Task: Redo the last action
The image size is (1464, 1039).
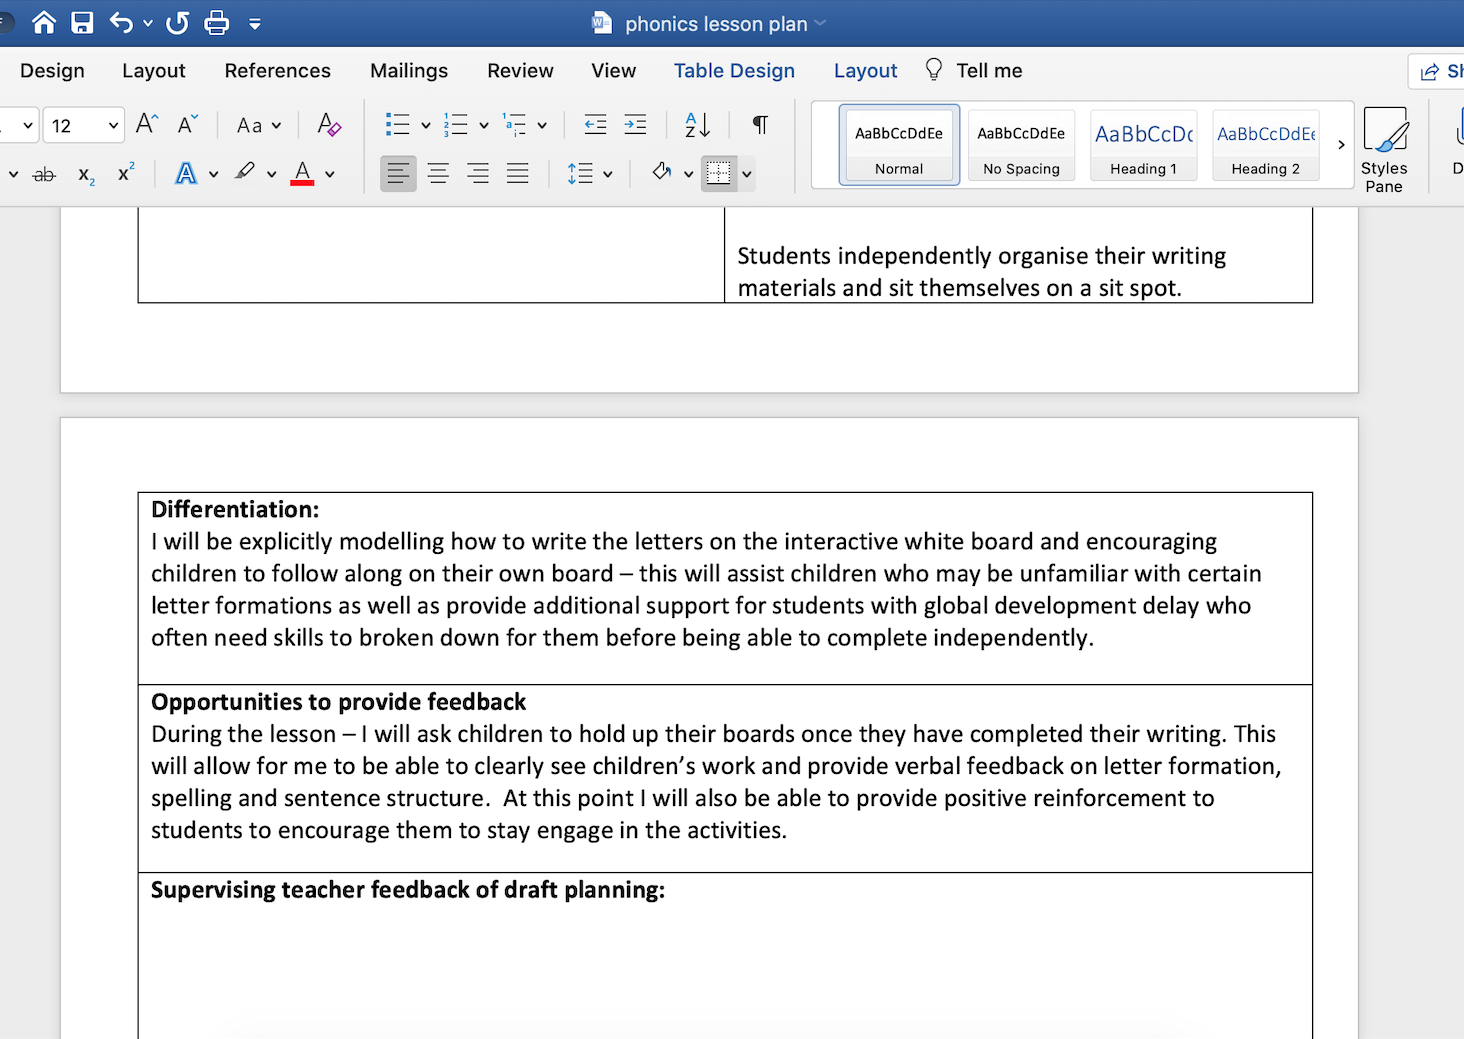Action: point(178,22)
